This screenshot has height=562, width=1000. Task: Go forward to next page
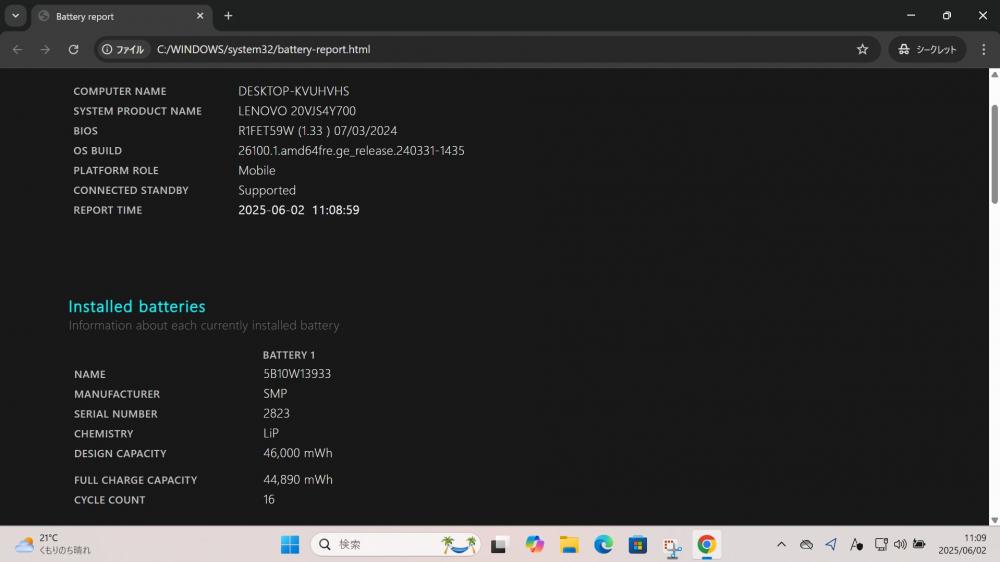click(45, 49)
